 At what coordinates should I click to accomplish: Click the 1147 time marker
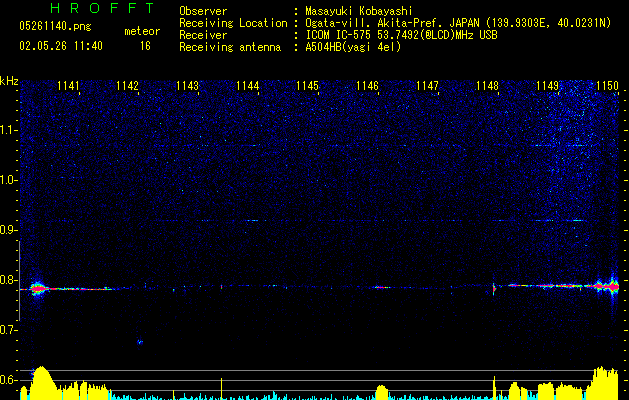click(x=427, y=86)
